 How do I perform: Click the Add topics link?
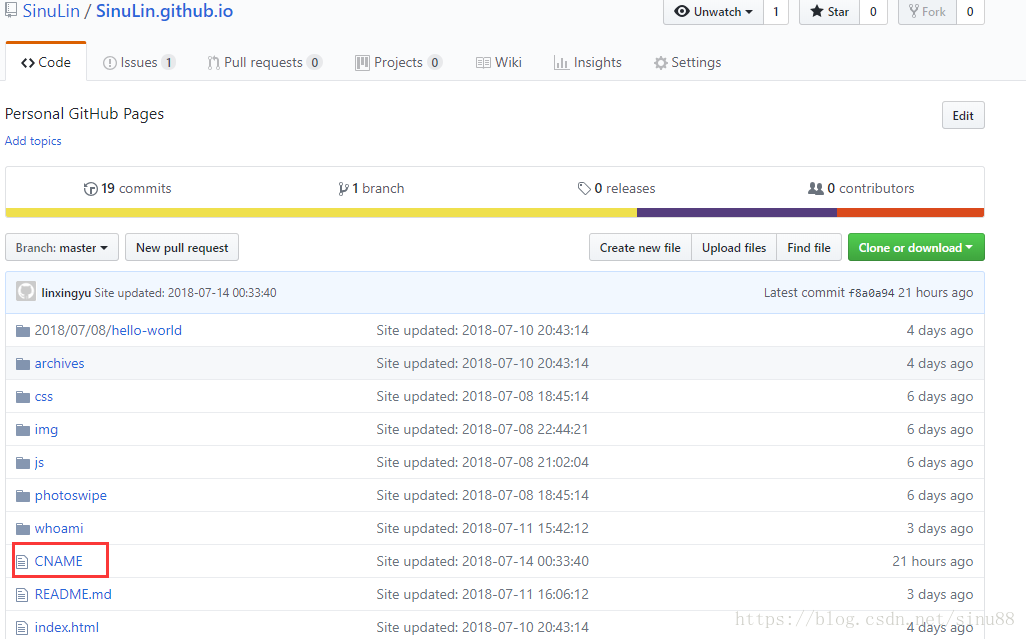[33, 141]
